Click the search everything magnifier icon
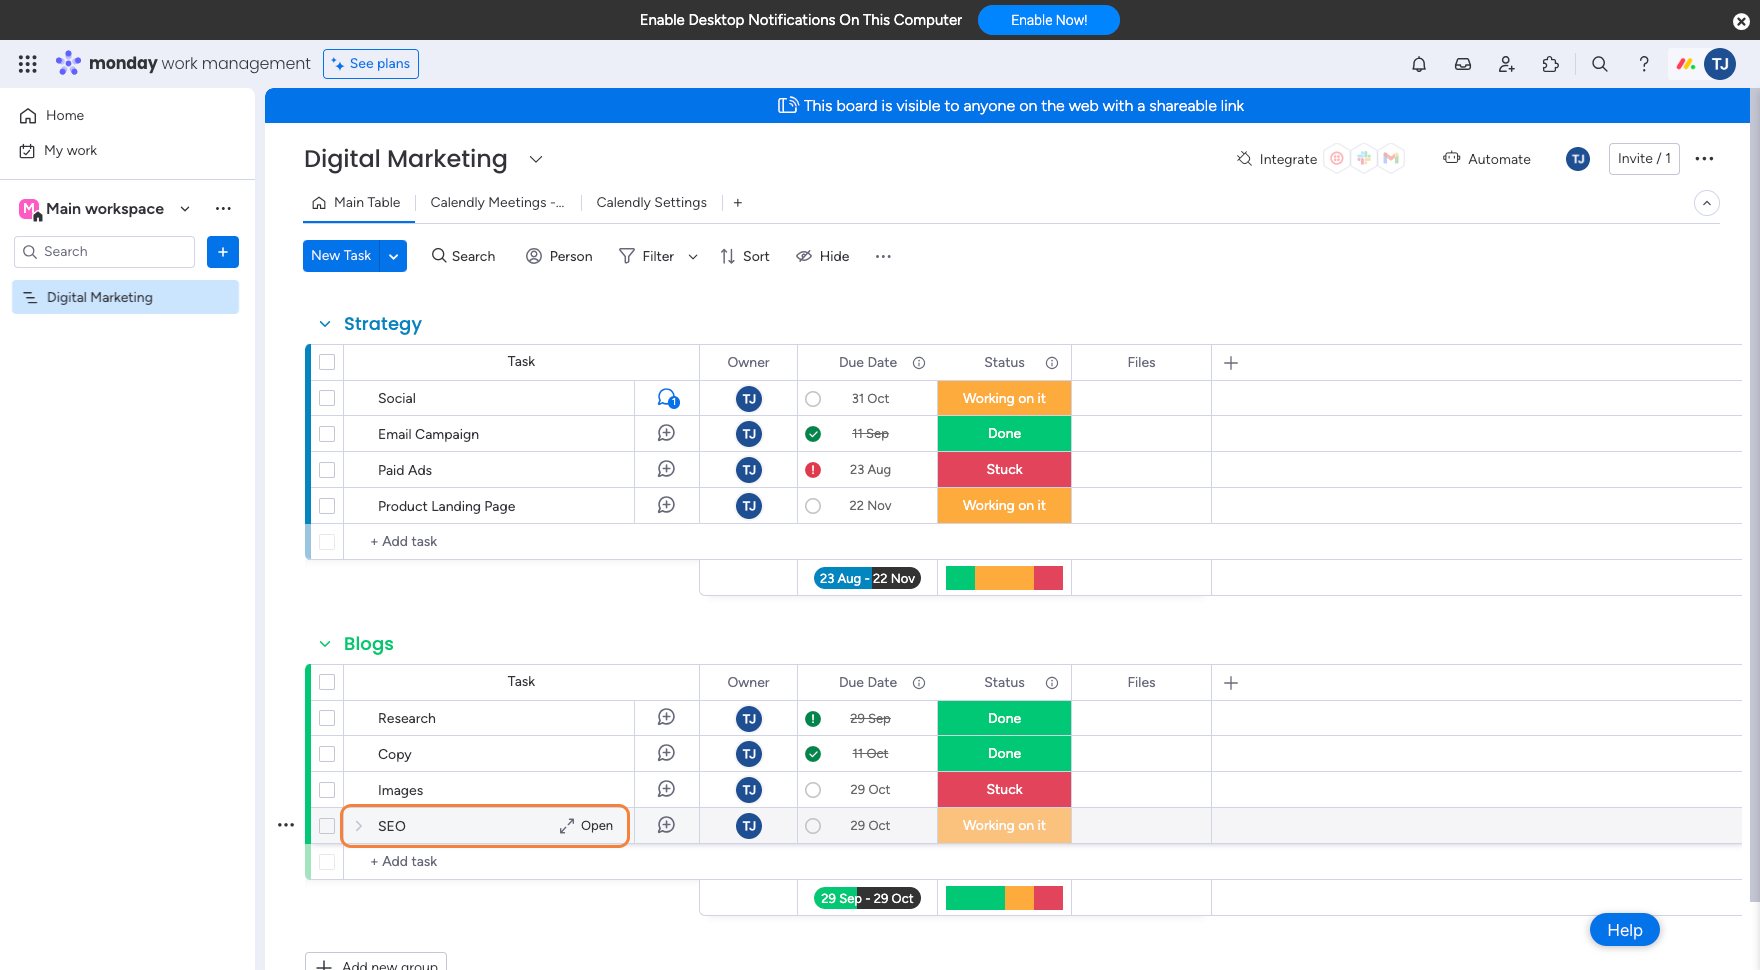The height and width of the screenshot is (970, 1760). [1599, 64]
